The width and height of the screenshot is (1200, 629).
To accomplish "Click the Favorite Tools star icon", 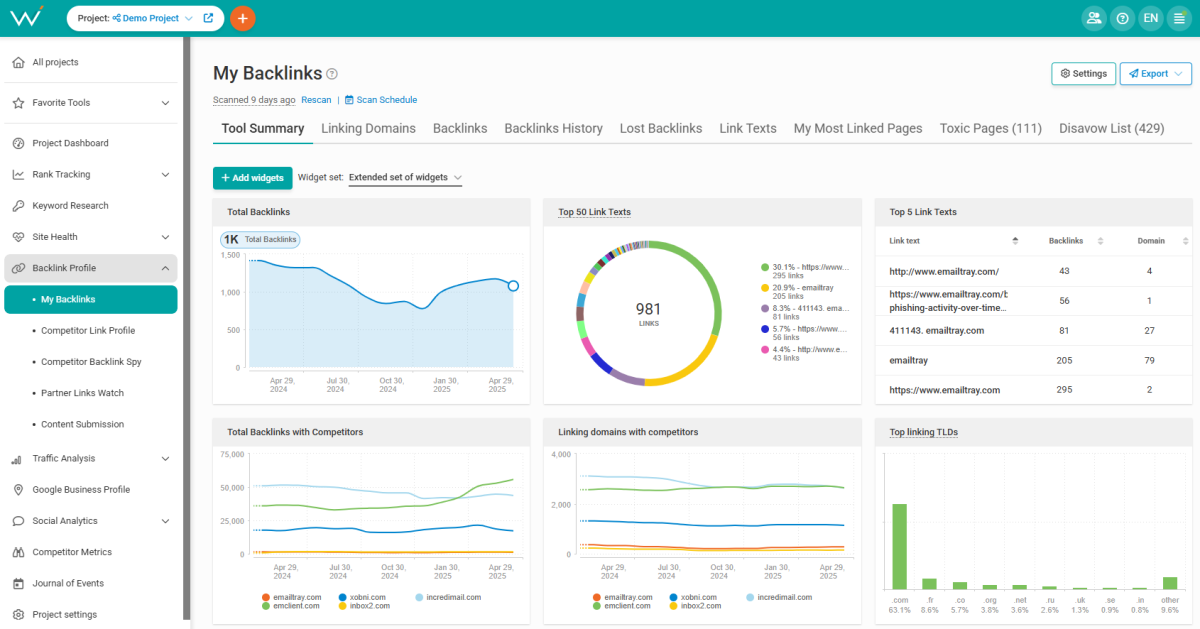I will click(18, 102).
